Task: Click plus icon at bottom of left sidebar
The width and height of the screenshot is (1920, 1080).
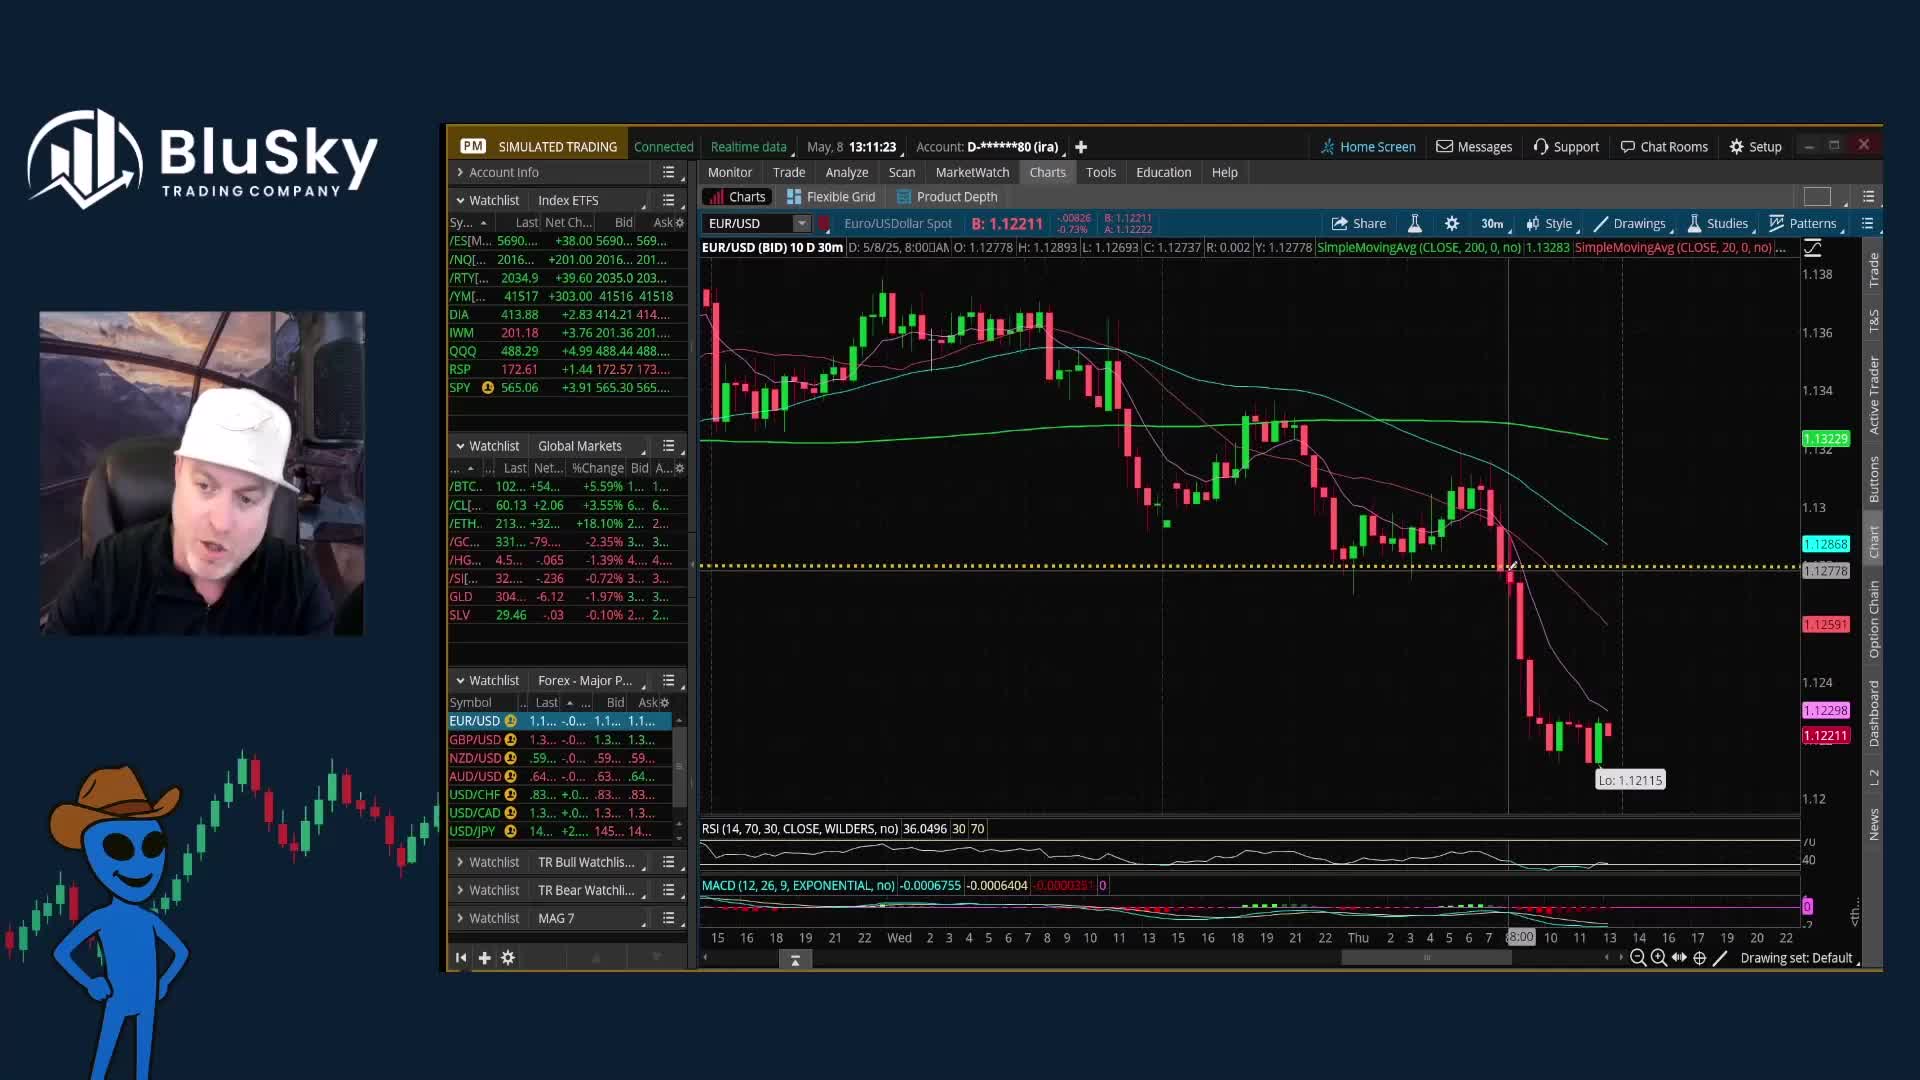Action: coord(484,958)
